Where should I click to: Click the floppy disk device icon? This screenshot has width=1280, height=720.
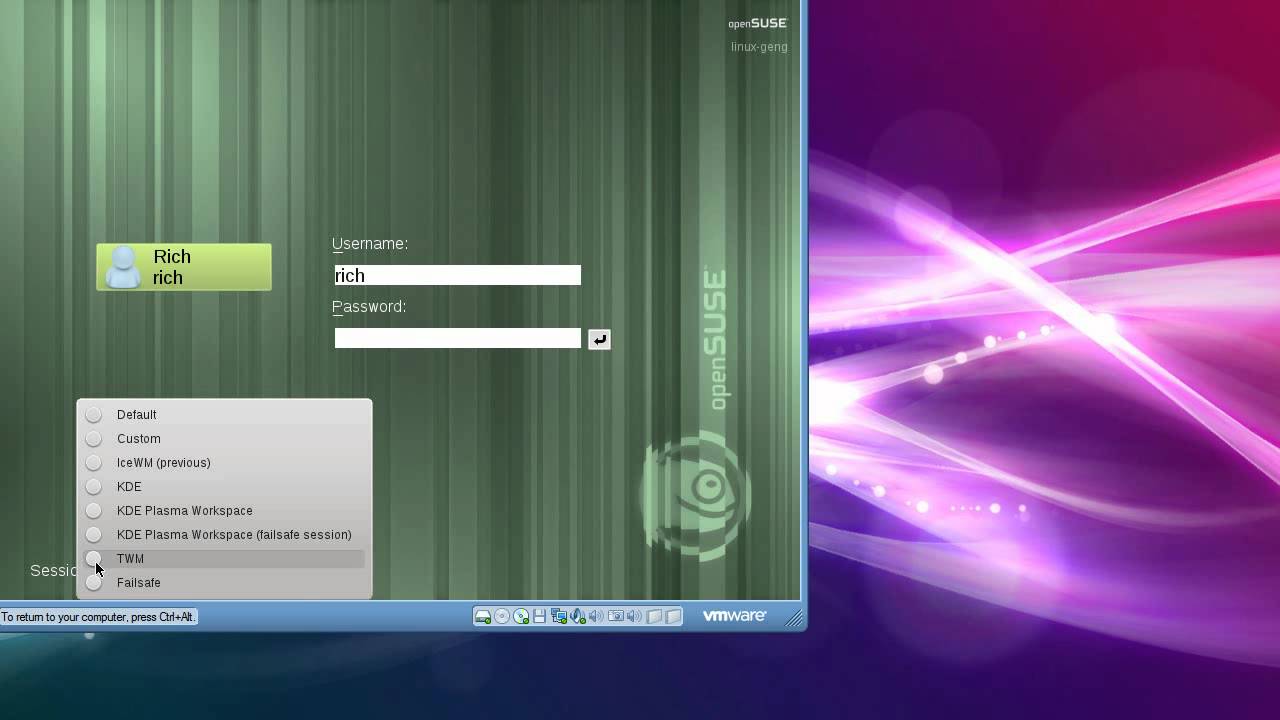pyautogui.click(x=540, y=617)
